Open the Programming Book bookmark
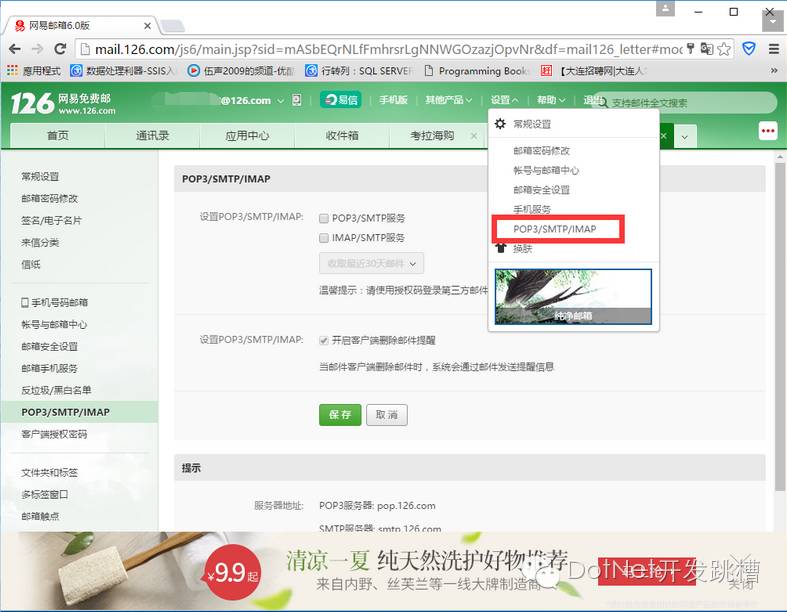The height and width of the screenshot is (612, 787). (477, 71)
